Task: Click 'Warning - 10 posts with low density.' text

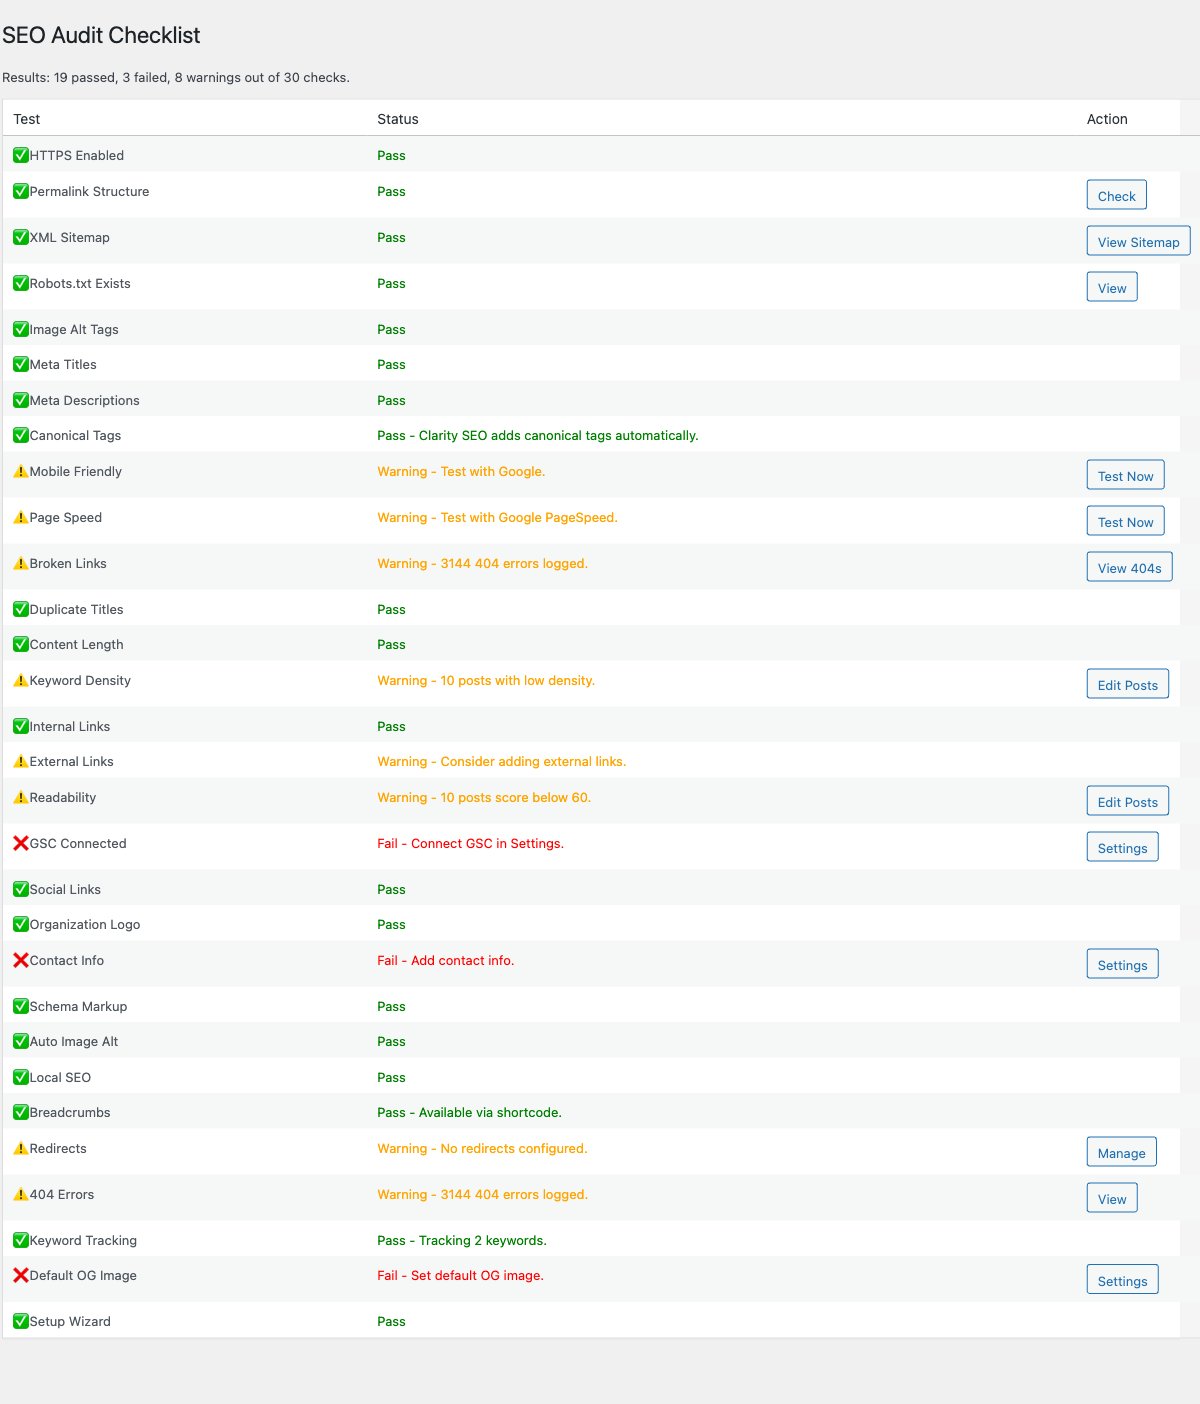Action: [x=486, y=680]
